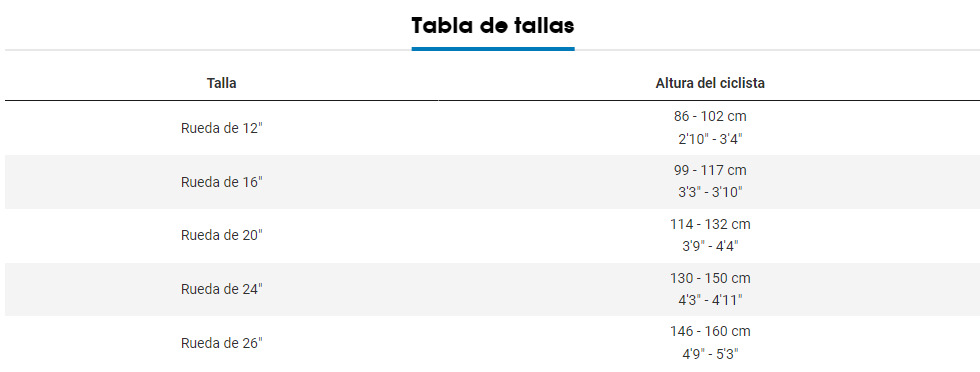Select the Rueda de 24" size cell
Viewport: 980px width, 372px height.
pyautogui.click(x=222, y=289)
